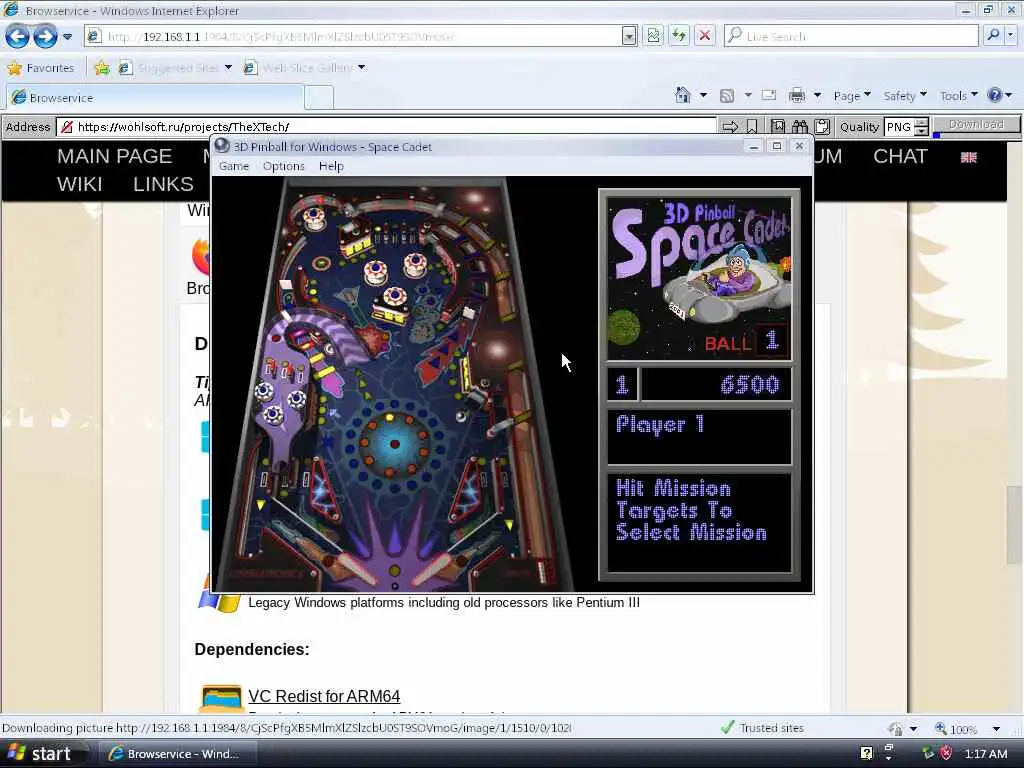
Task: Click the Print icon in command bar
Action: point(797,96)
